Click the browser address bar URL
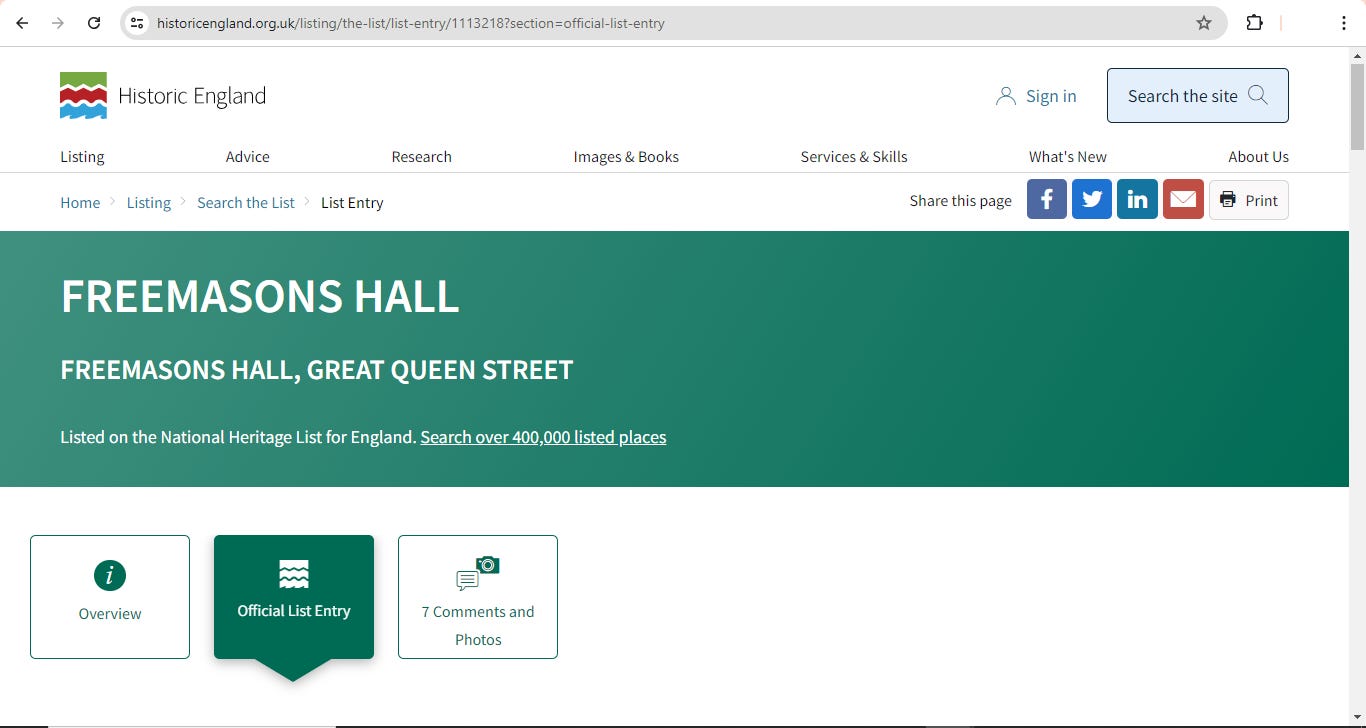Screen dimensions: 1366x728 coord(410,23)
